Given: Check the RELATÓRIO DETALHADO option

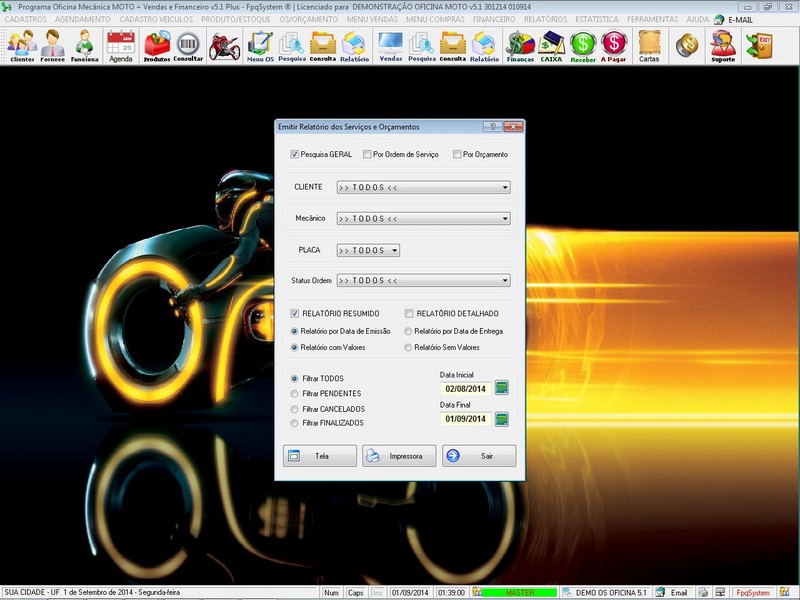Looking at the screenshot, I should (409, 313).
